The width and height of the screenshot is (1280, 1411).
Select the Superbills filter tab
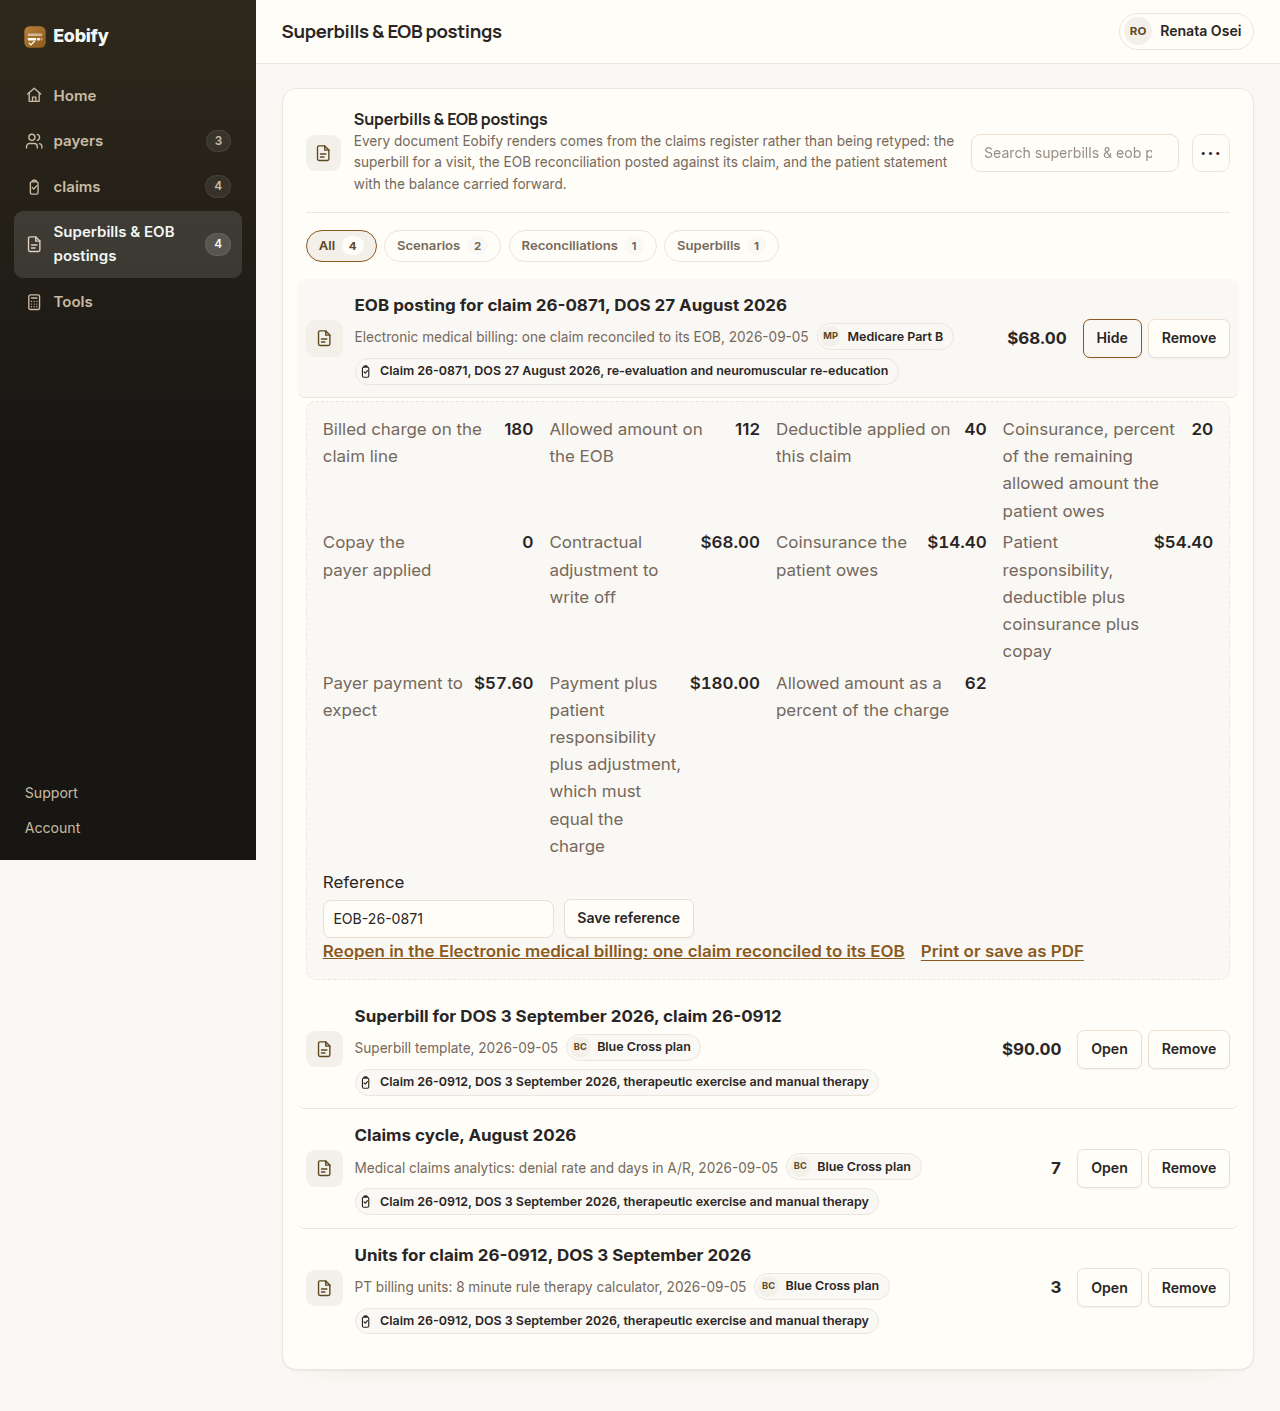(721, 246)
